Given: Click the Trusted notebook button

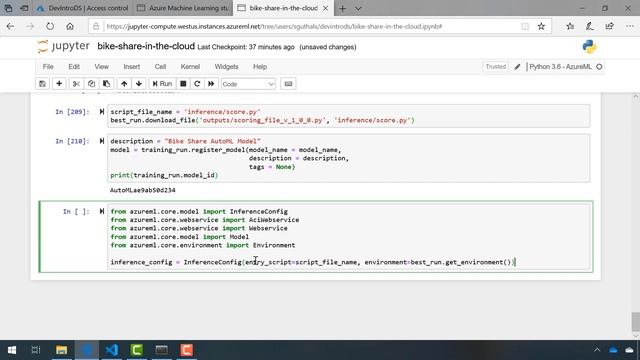Looking at the screenshot, I should [496, 67].
